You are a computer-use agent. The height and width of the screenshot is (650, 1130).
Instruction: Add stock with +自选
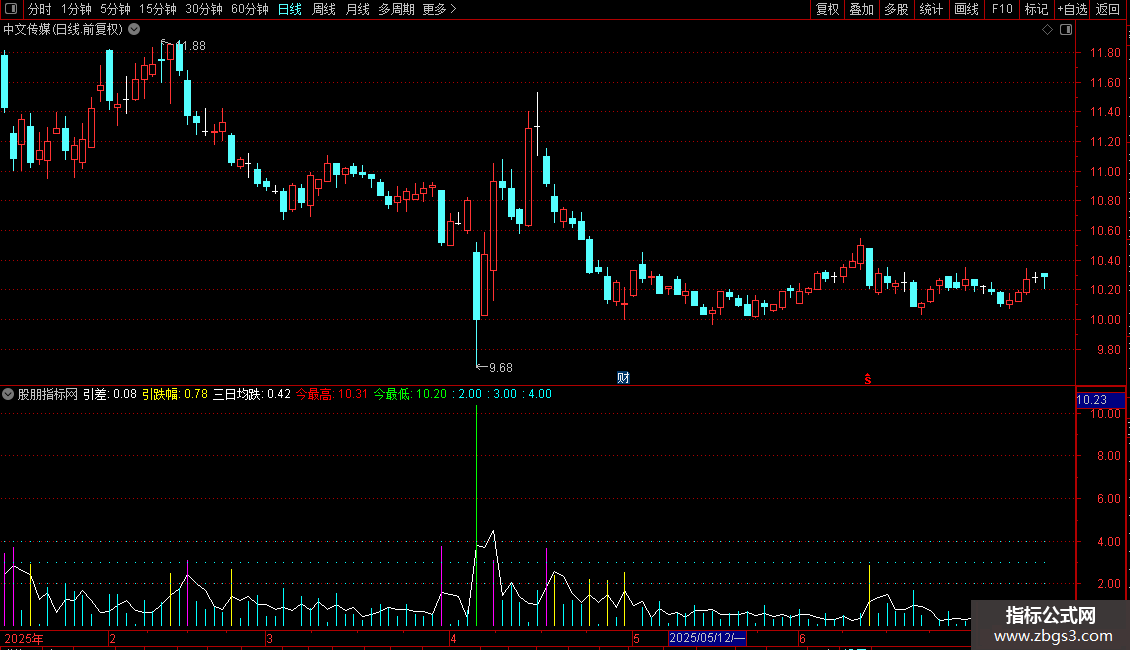[1072, 9]
